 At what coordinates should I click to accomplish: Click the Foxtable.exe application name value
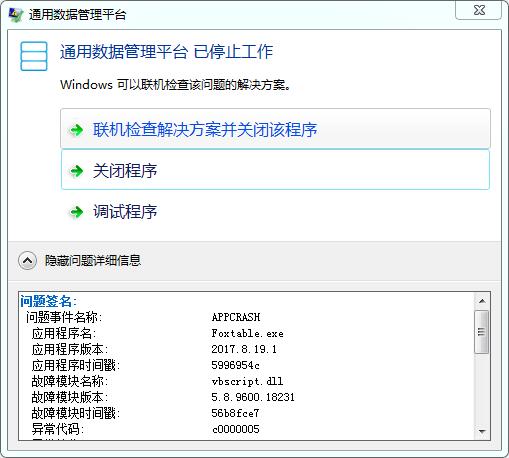pos(248,333)
